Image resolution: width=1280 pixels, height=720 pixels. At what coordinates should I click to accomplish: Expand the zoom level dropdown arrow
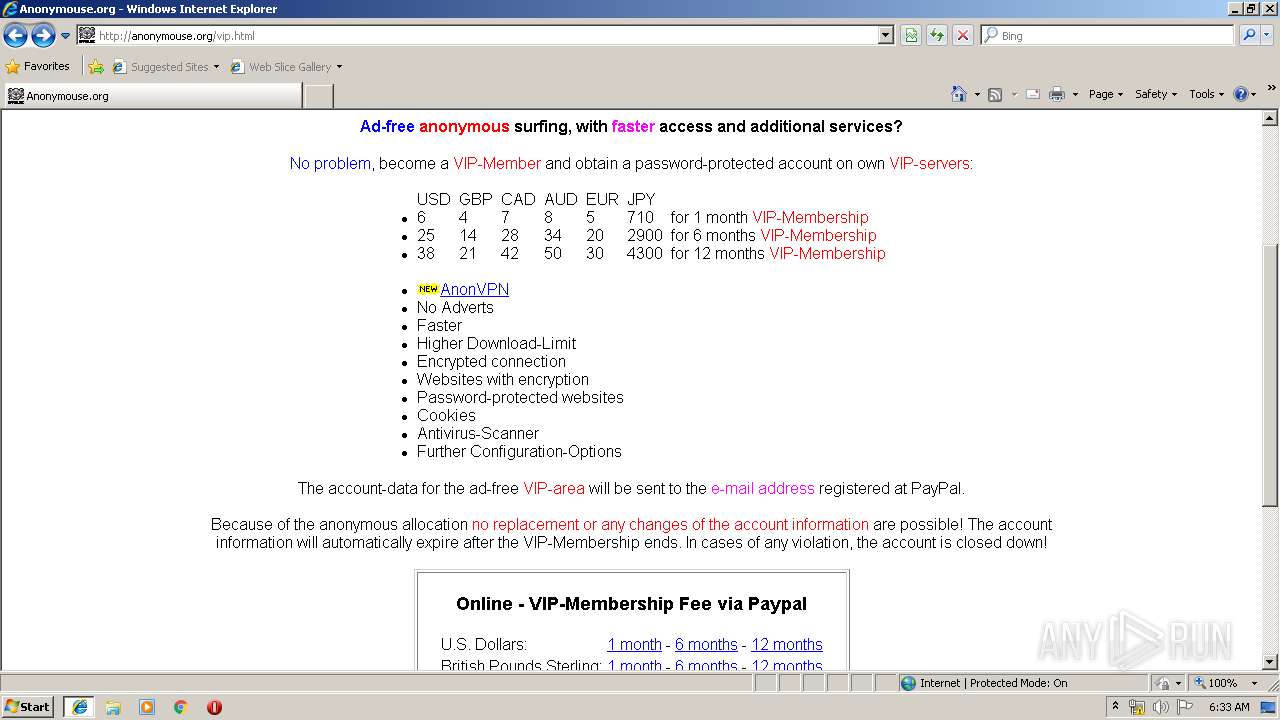coord(1254,683)
